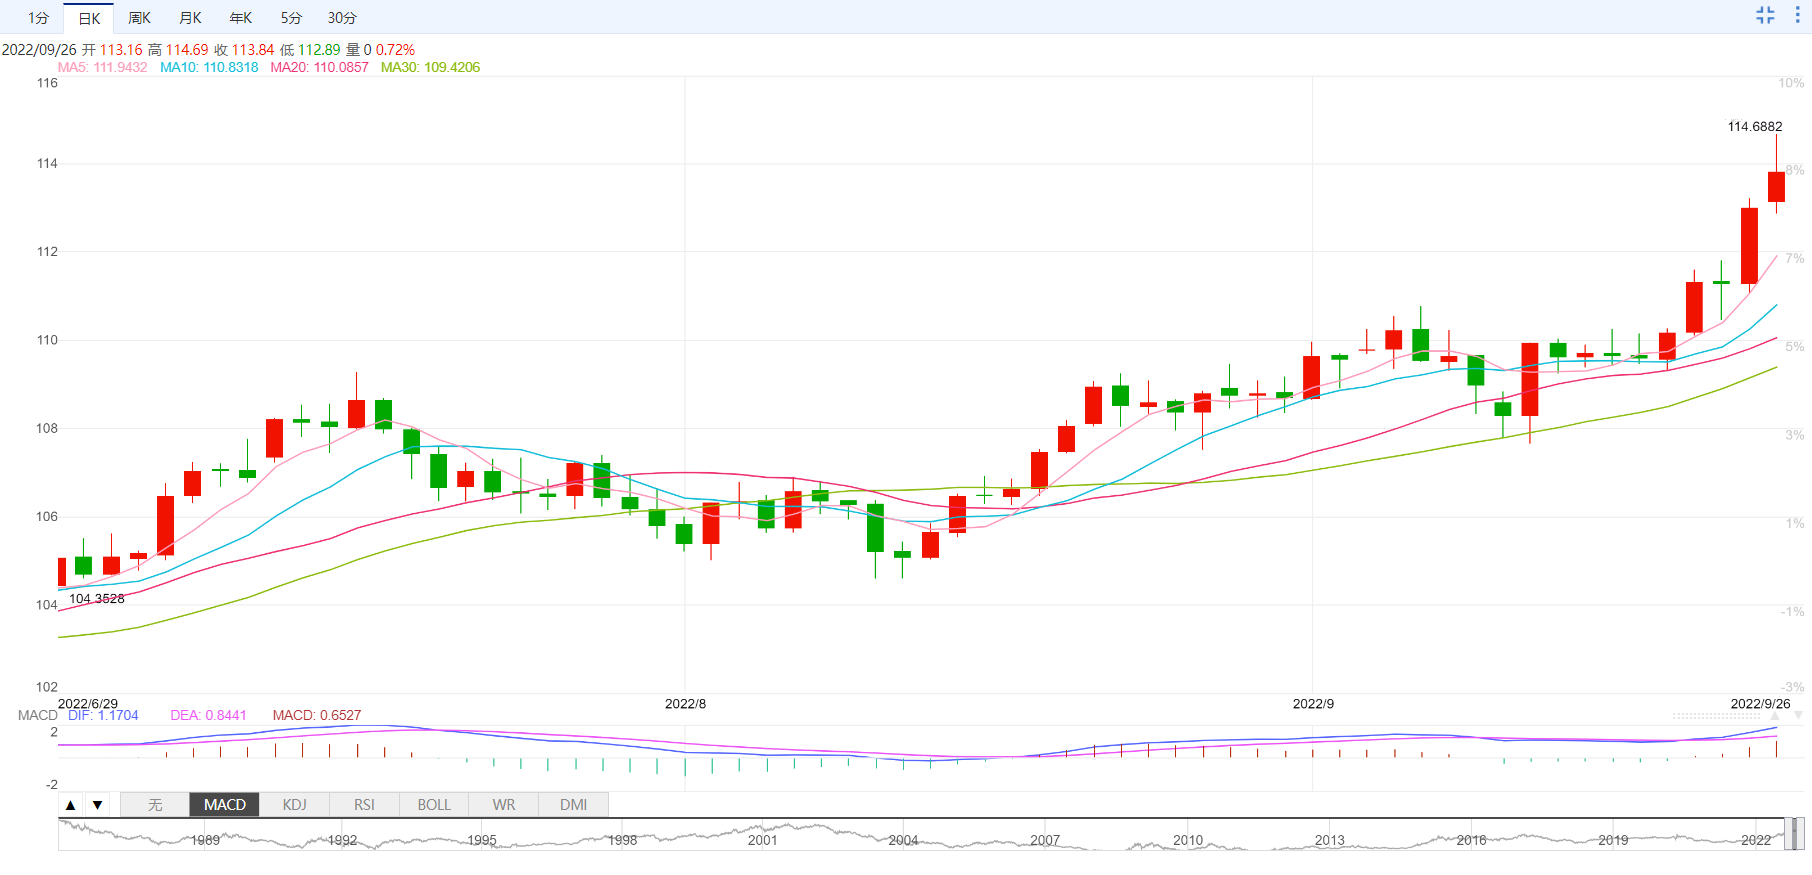Screen dimensions: 1812x875
Task: Click the gray up triangle under 2022/9/26
Action: click(1776, 716)
